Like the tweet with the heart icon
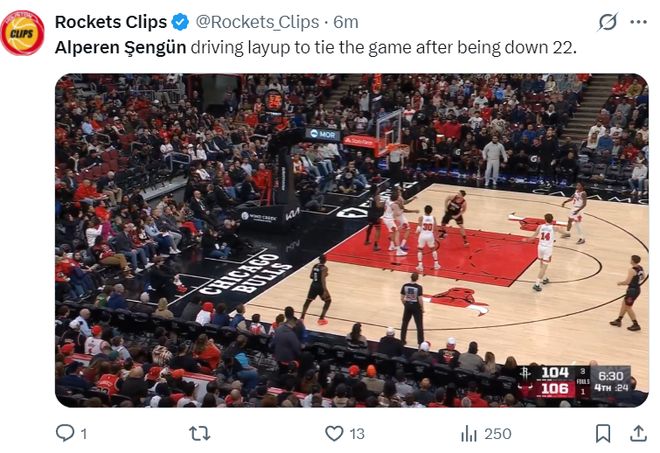Screen dimensions: 660x453 [334, 433]
